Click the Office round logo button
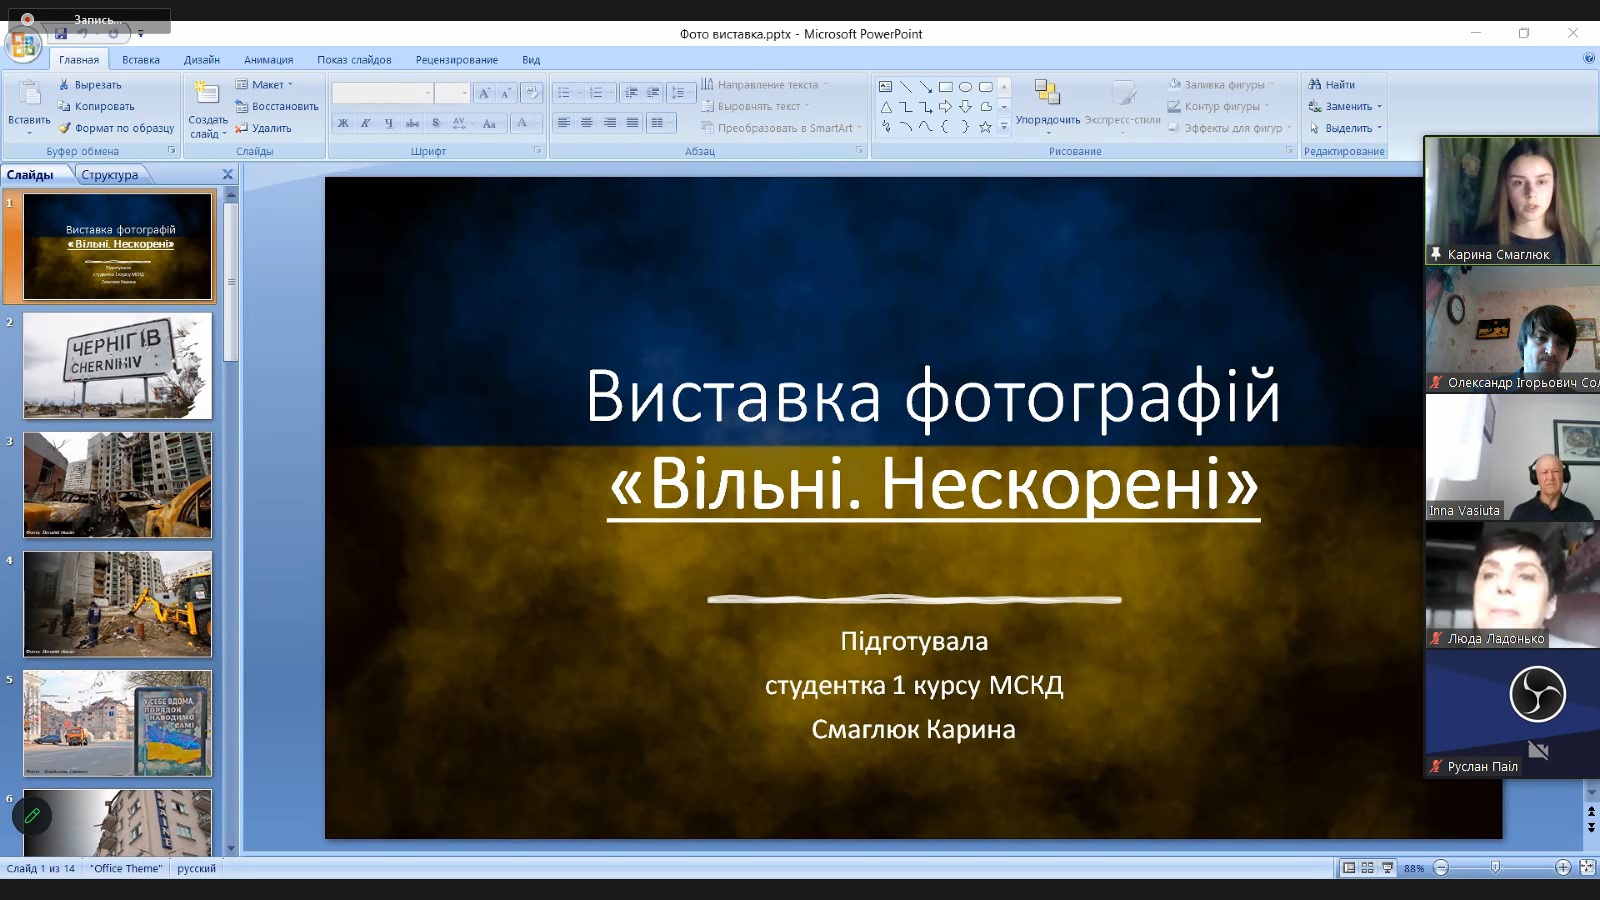 (22, 45)
